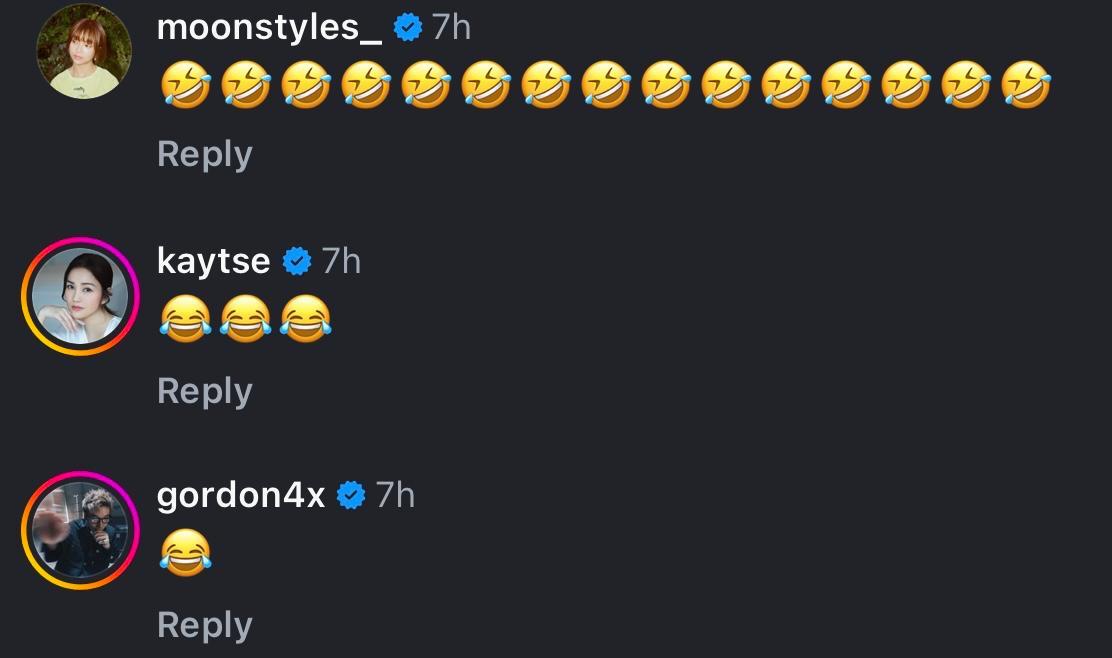1112x658 pixels.
Task: Click the 7h timestamp beside gordon4x
Action: click(395, 496)
